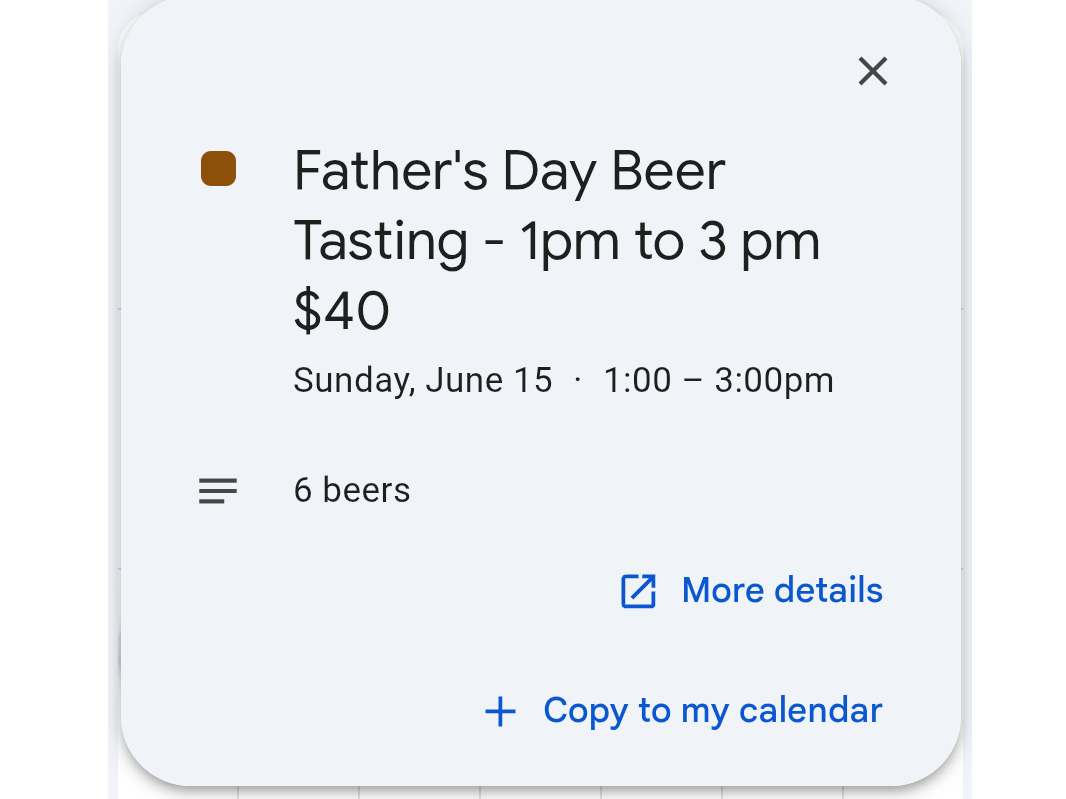1066x799 pixels.
Task: Click the "Tasting - 1pm to 3 pm" line
Action: (x=556, y=241)
